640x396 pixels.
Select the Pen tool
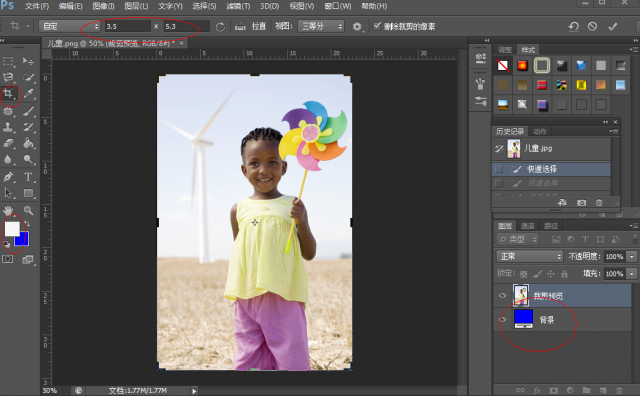point(8,176)
